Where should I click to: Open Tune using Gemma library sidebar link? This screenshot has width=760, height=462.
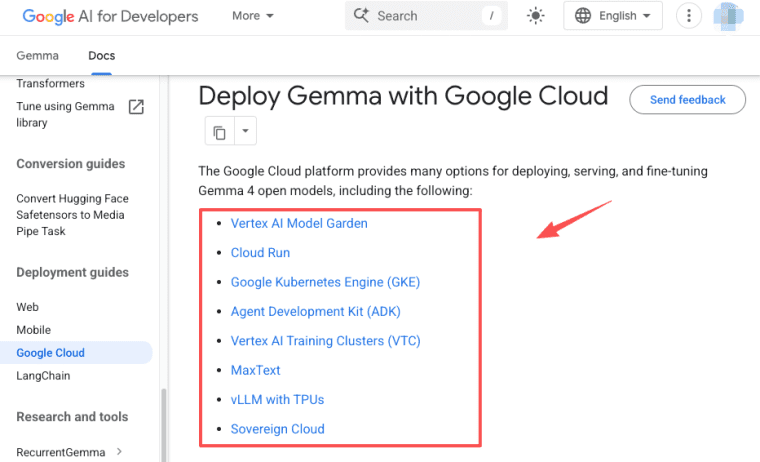[65, 114]
